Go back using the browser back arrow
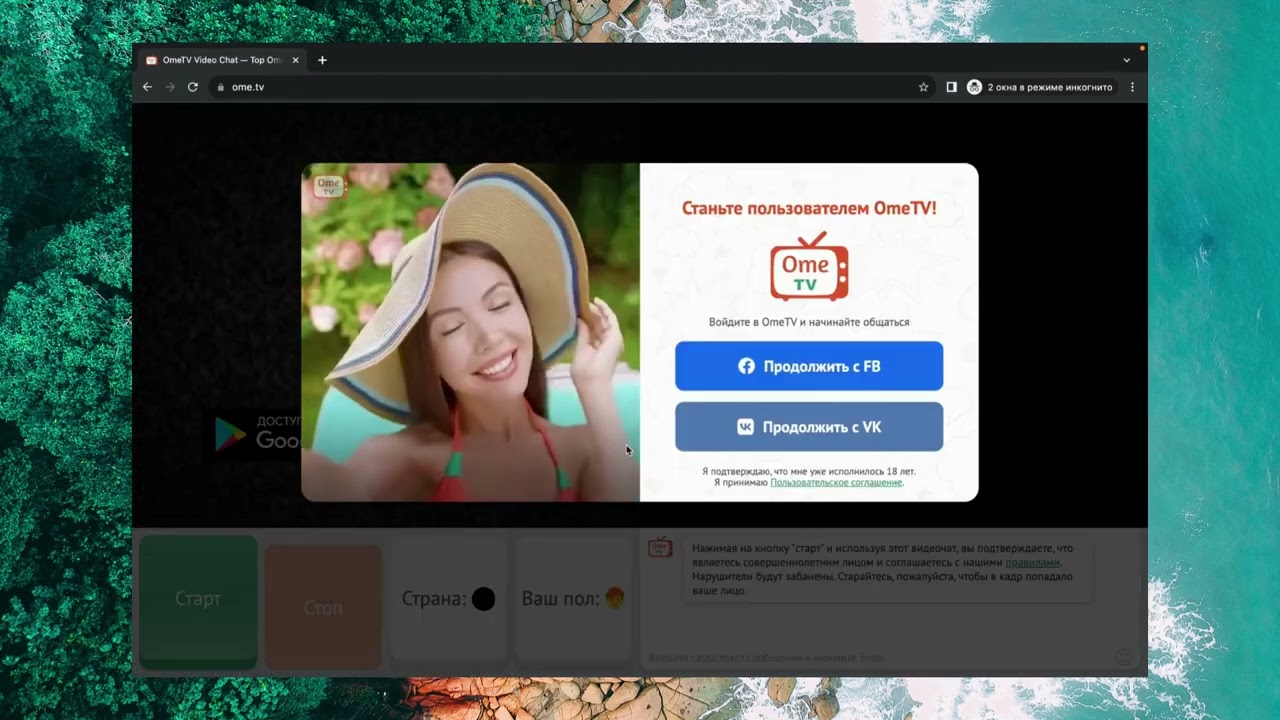Image resolution: width=1280 pixels, height=720 pixels. pos(147,87)
